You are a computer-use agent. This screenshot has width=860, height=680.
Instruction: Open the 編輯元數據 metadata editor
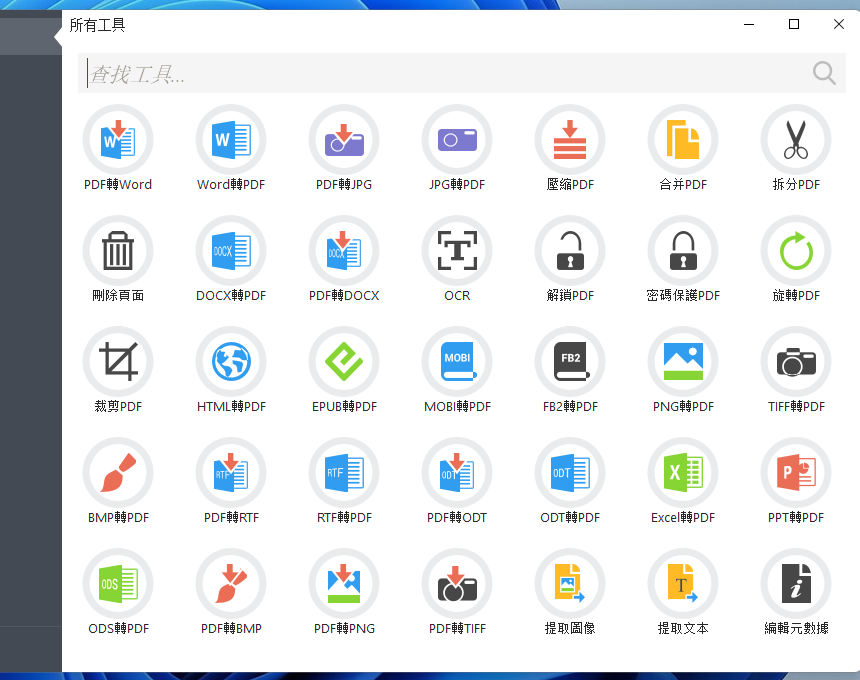coord(796,583)
